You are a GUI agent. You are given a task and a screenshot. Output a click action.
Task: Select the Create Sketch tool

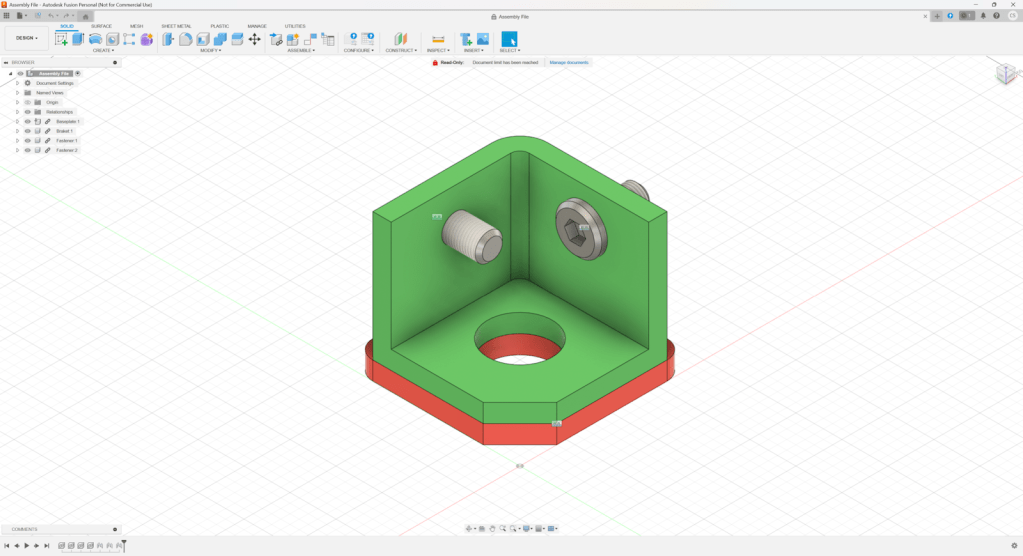[61, 39]
